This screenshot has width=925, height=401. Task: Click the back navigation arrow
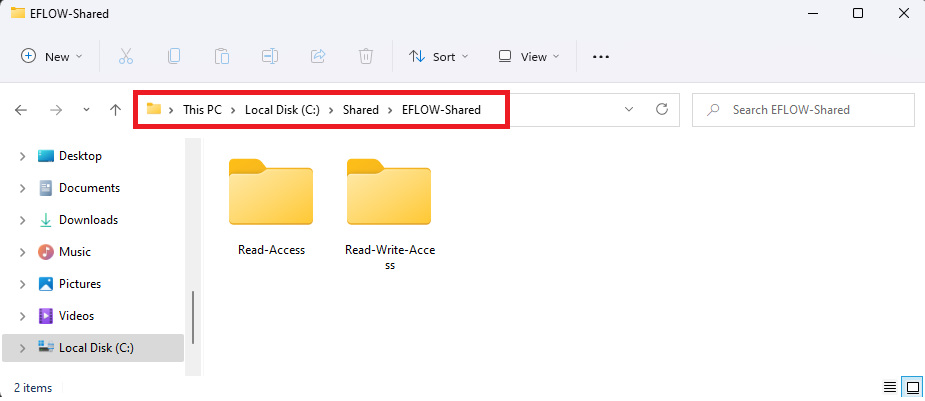pos(21,110)
